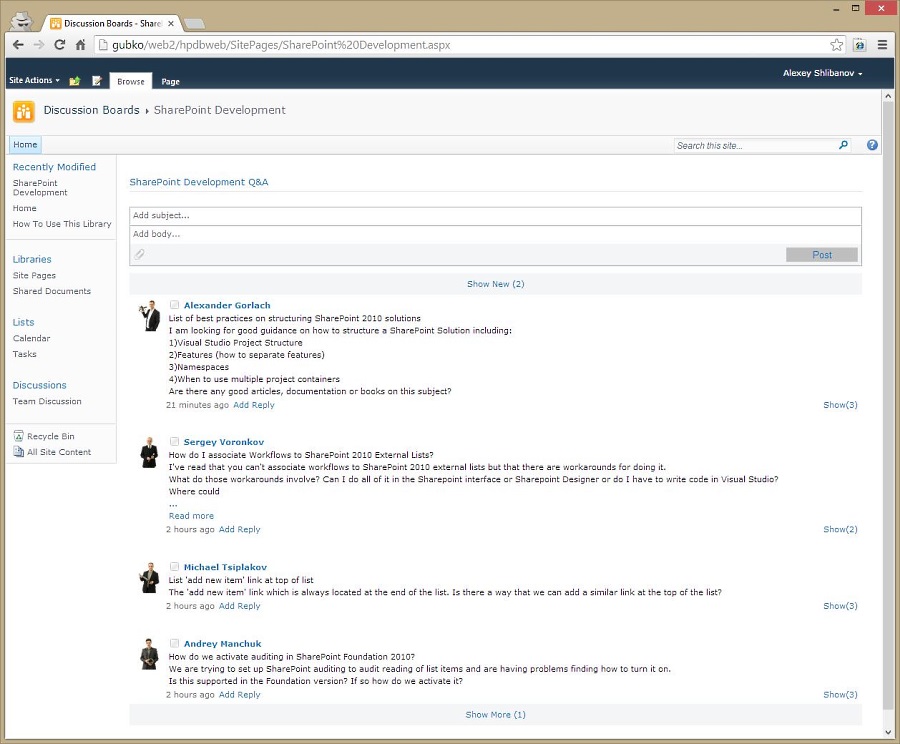Open Team Discussion in the sidebar
Image resolution: width=900 pixels, height=744 pixels.
pos(47,401)
